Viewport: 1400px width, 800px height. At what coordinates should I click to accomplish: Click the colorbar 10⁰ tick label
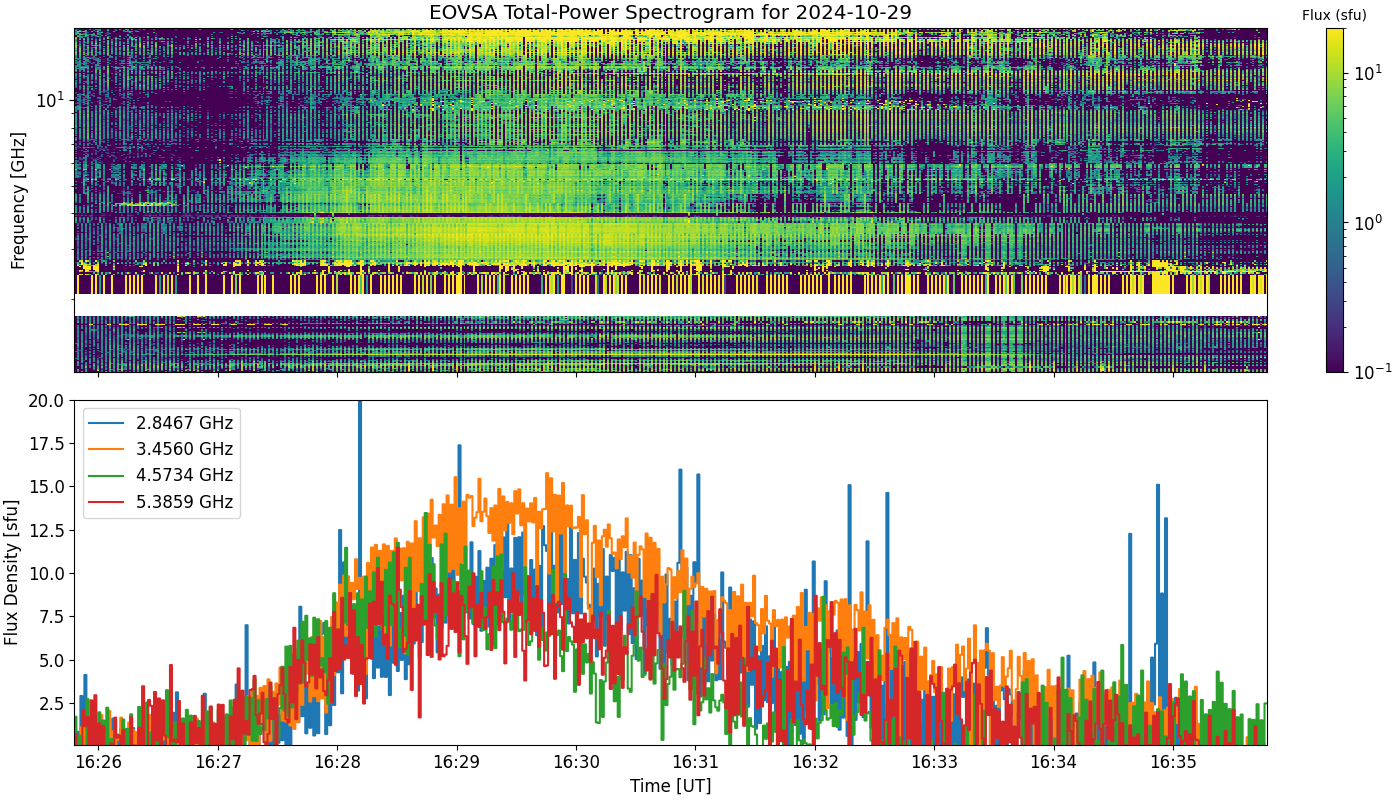(x=1367, y=222)
